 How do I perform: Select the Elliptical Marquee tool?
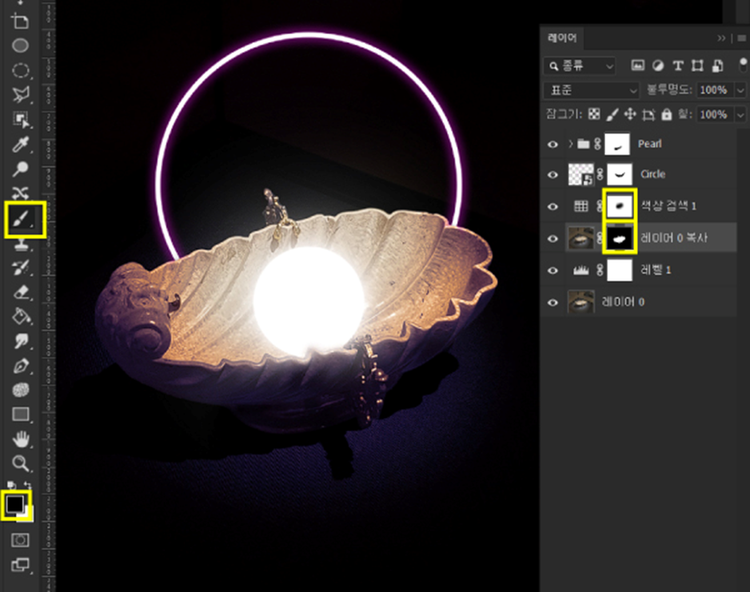pyautogui.click(x=20, y=71)
